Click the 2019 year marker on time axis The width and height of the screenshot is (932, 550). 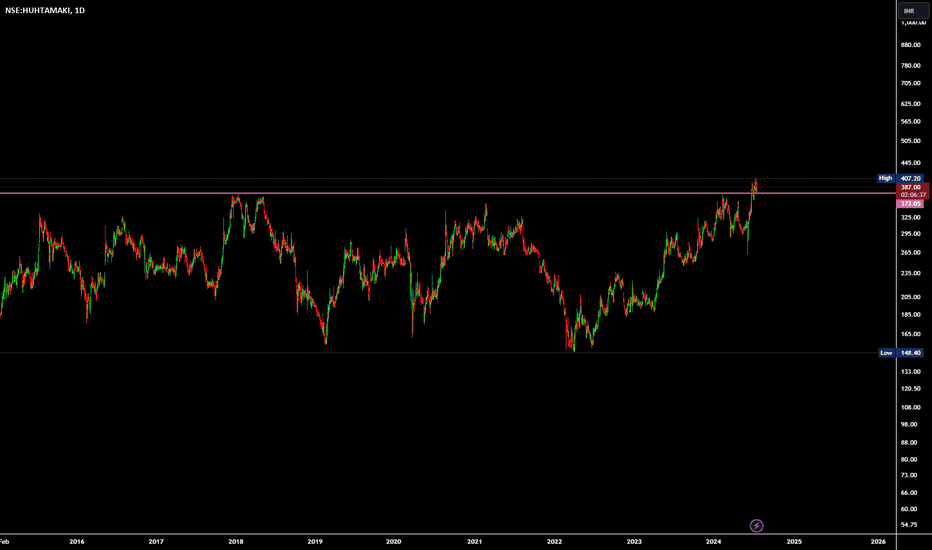click(x=315, y=542)
